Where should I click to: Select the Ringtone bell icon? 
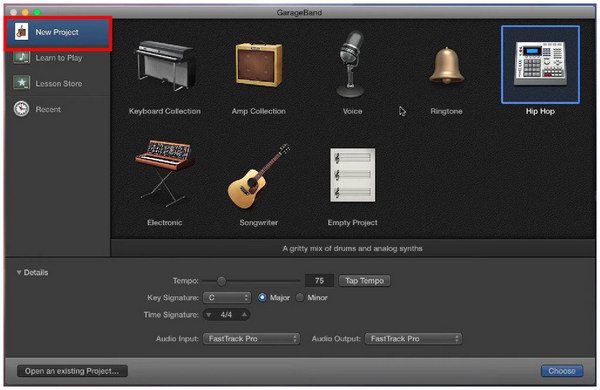tap(447, 65)
